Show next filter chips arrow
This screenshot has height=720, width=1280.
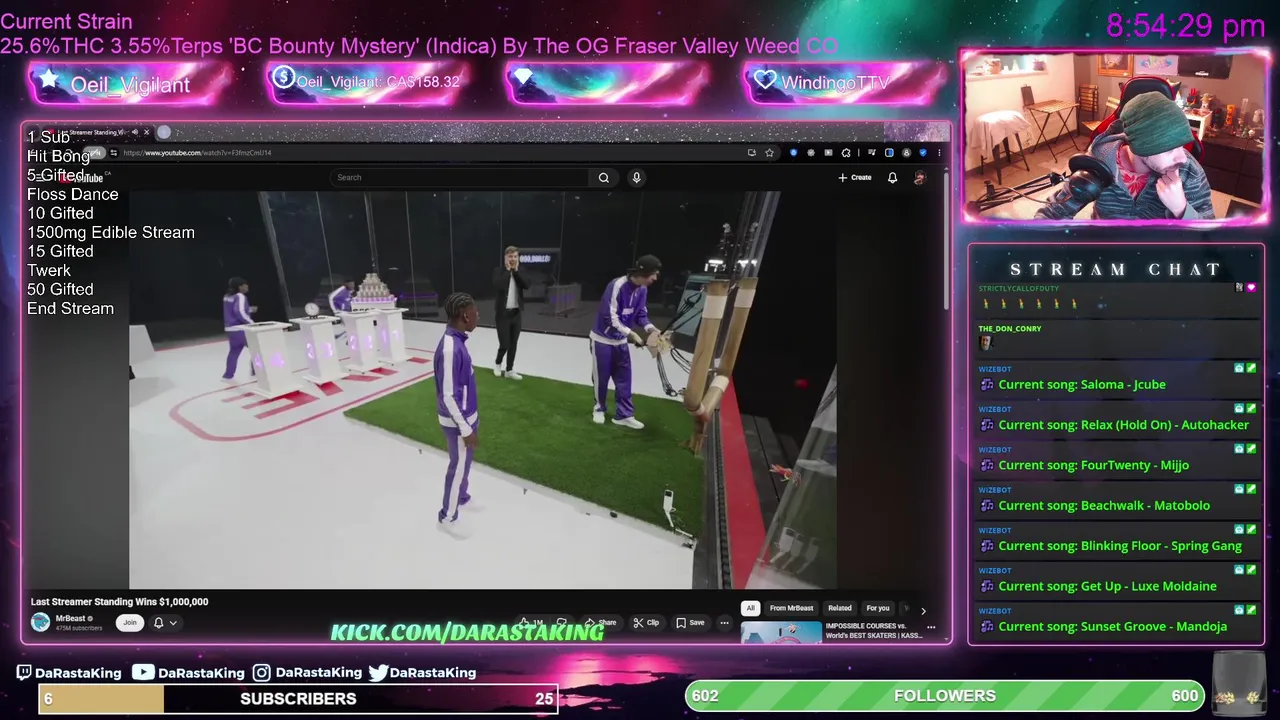tap(923, 609)
